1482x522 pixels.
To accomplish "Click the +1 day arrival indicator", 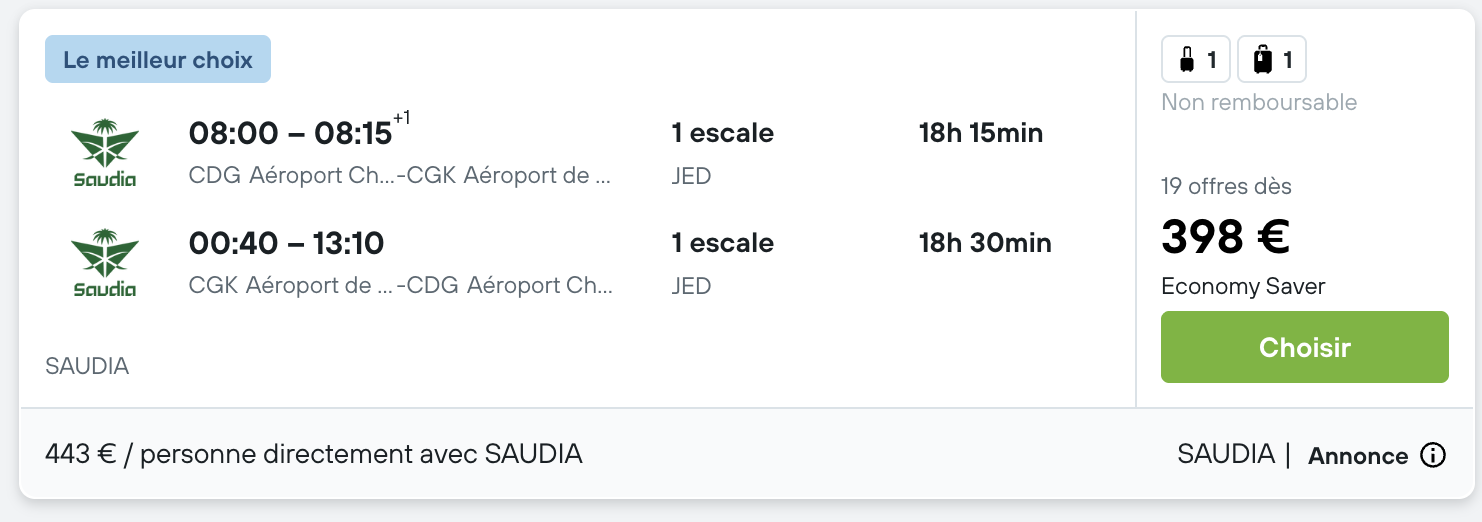I will [x=402, y=118].
